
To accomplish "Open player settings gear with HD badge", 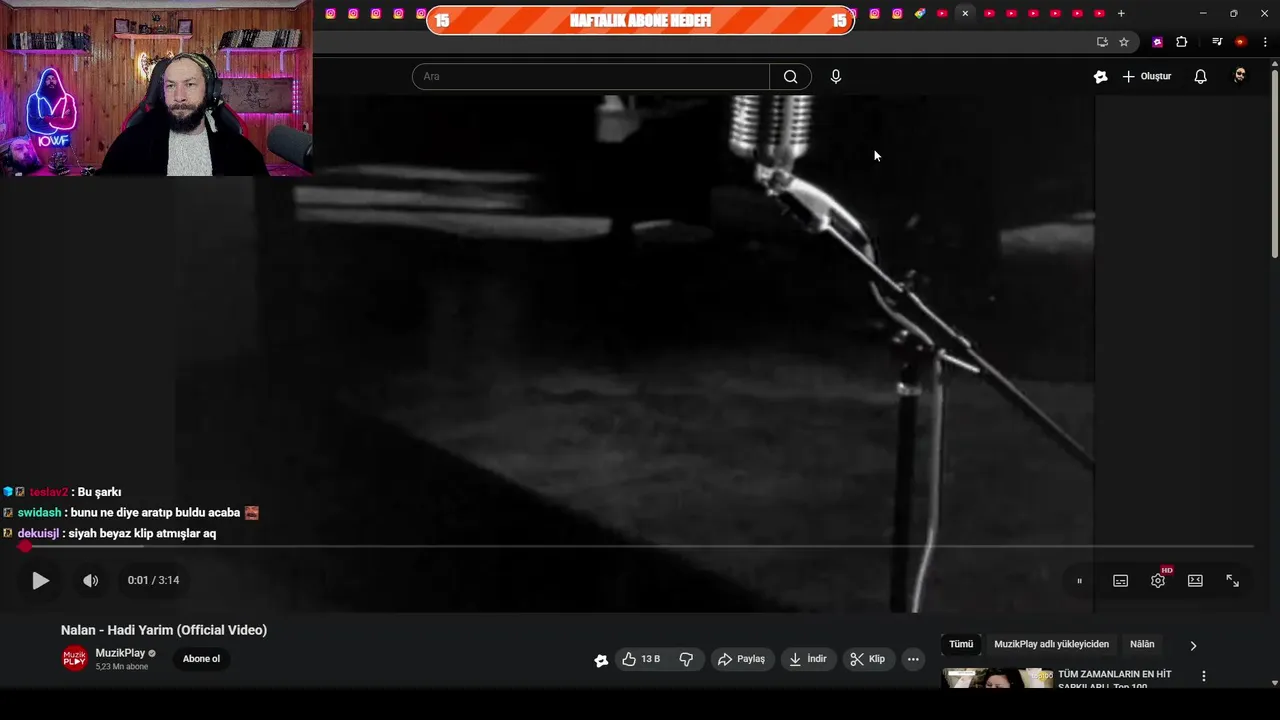I will click(1159, 579).
